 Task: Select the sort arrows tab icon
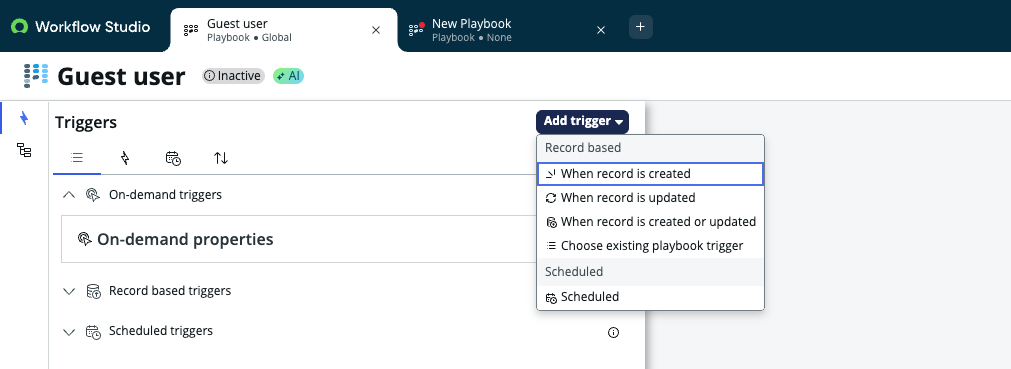(221, 158)
